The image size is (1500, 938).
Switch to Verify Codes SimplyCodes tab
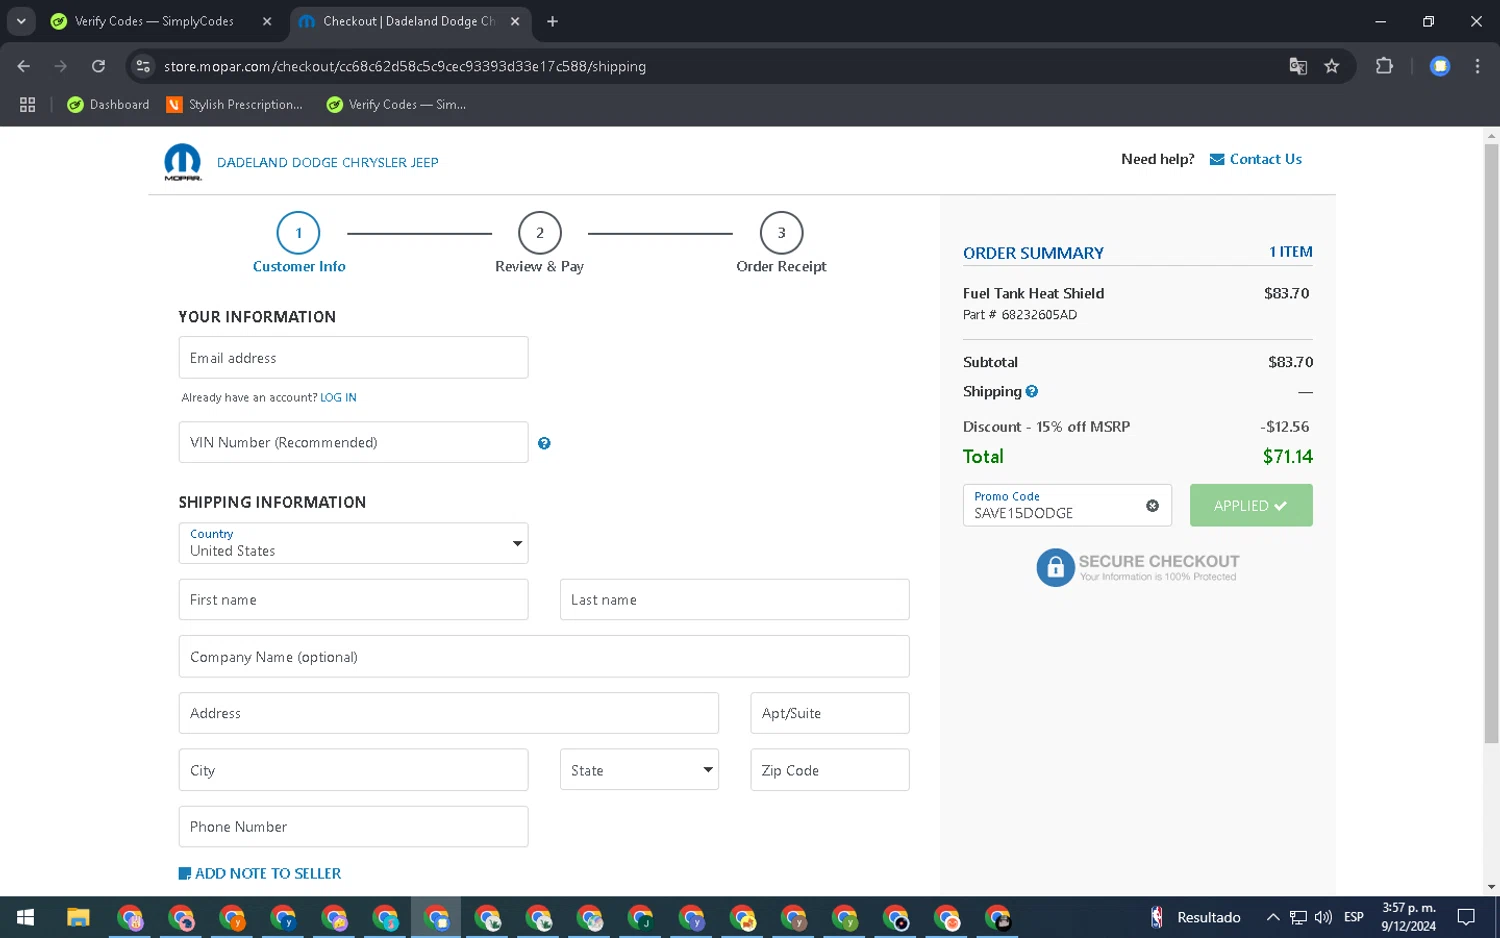(x=155, y=21)
